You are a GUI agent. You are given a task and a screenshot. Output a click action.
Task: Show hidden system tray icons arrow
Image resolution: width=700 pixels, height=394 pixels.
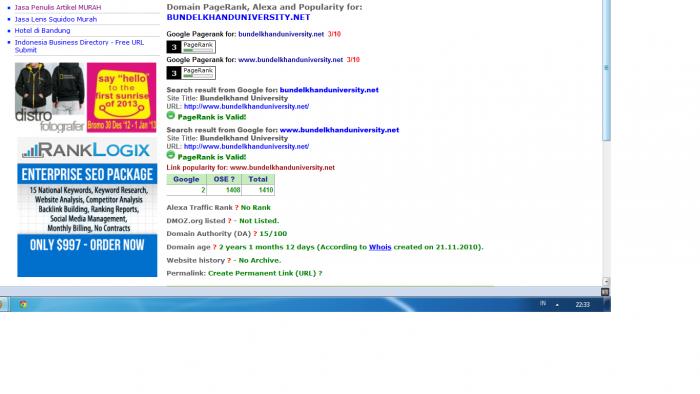pyautogui.click(x=557, y=305)
